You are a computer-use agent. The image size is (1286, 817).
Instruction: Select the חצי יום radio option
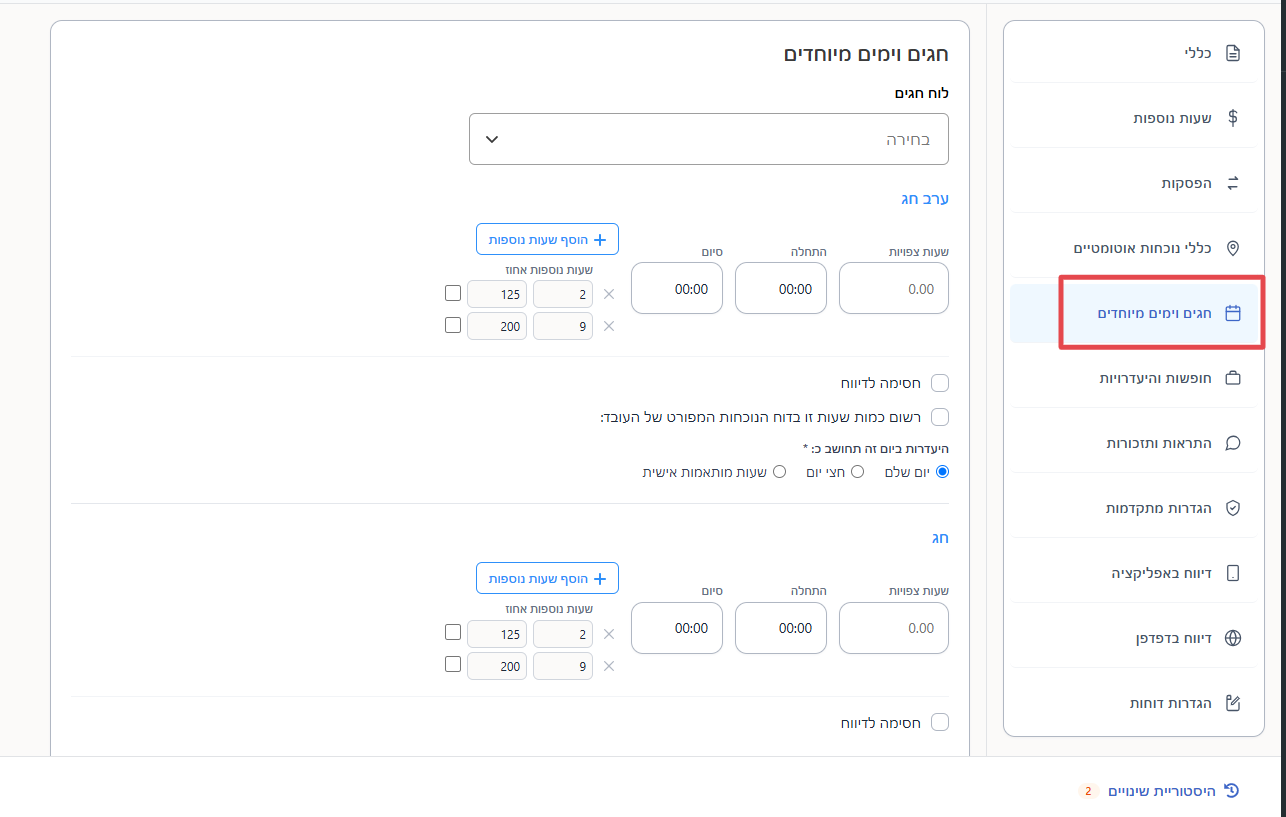(x=857, y=471)
